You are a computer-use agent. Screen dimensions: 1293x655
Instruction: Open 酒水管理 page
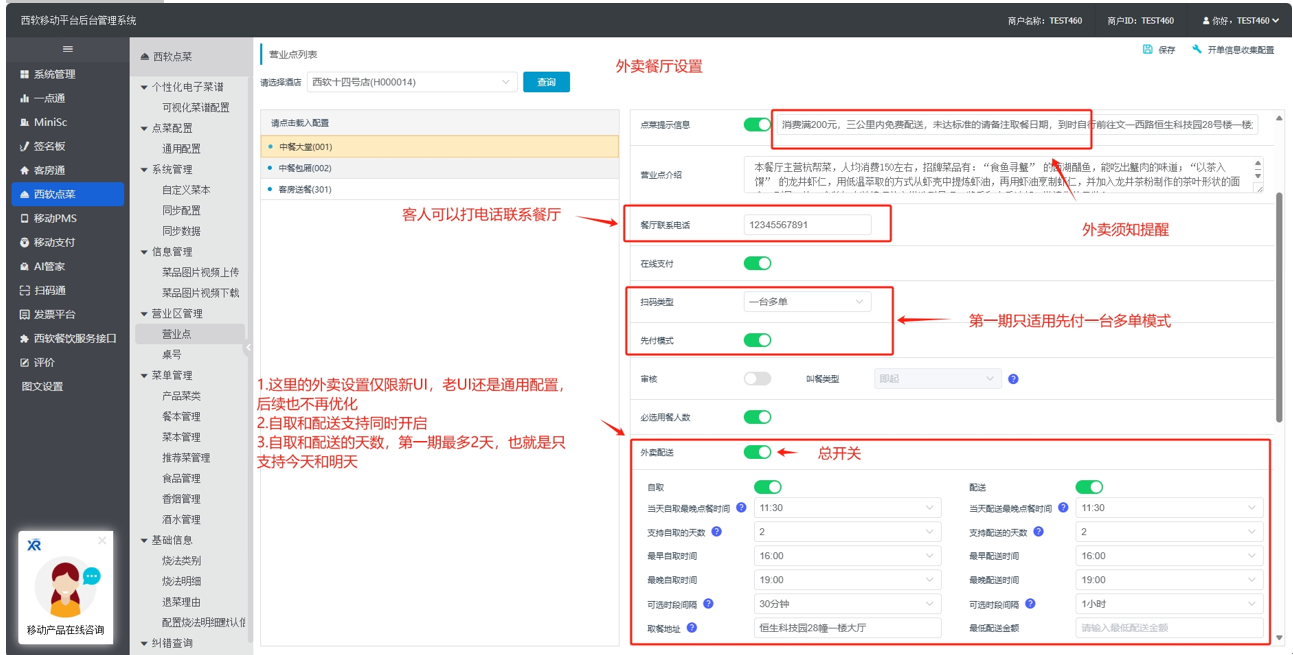pyautogui.click(x=181, y=520)
